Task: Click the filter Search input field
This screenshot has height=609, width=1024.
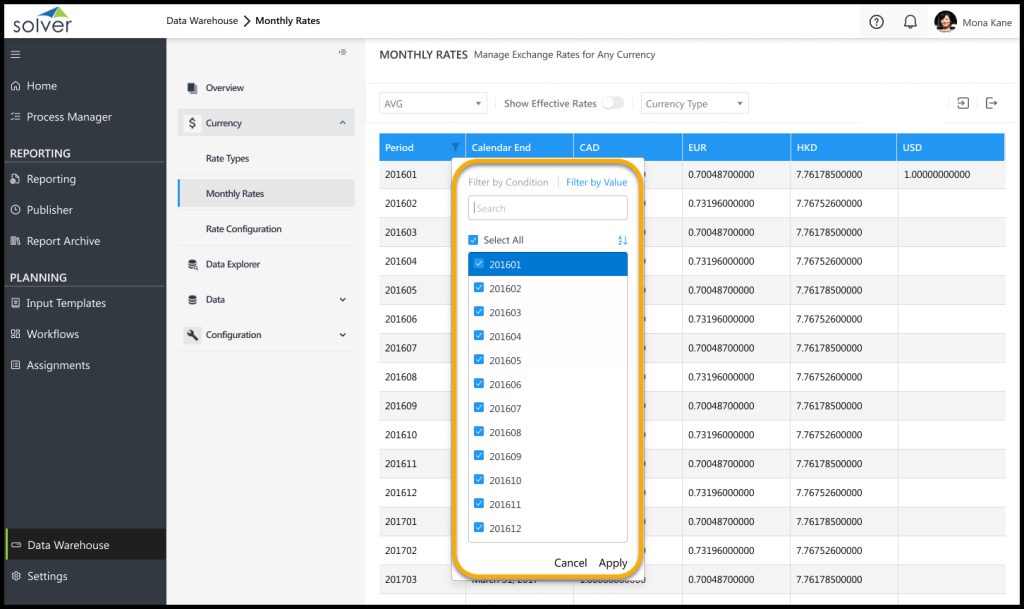Action: 548,208
